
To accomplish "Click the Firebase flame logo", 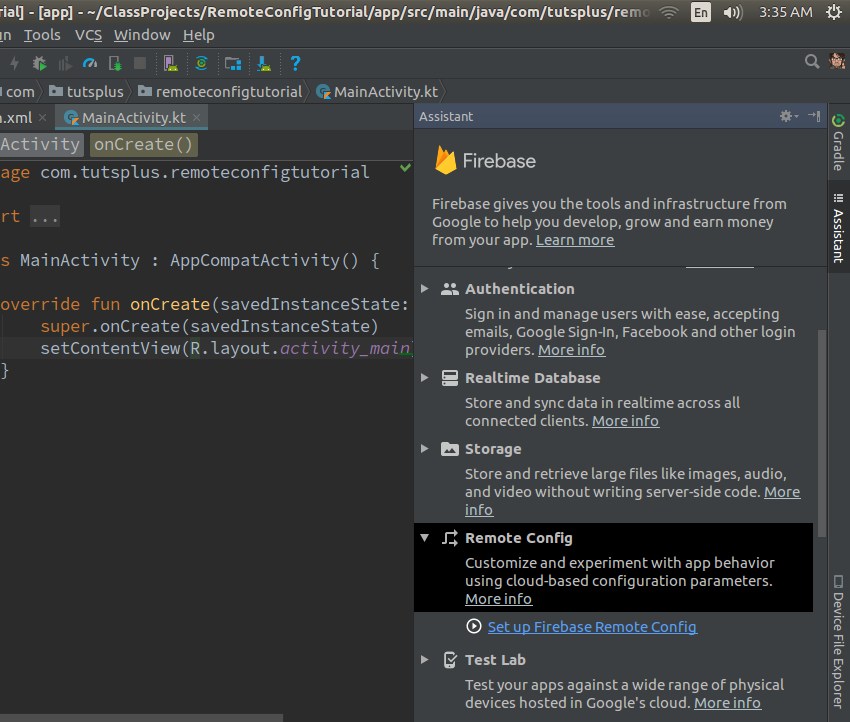I will click(x=446, y=160).
